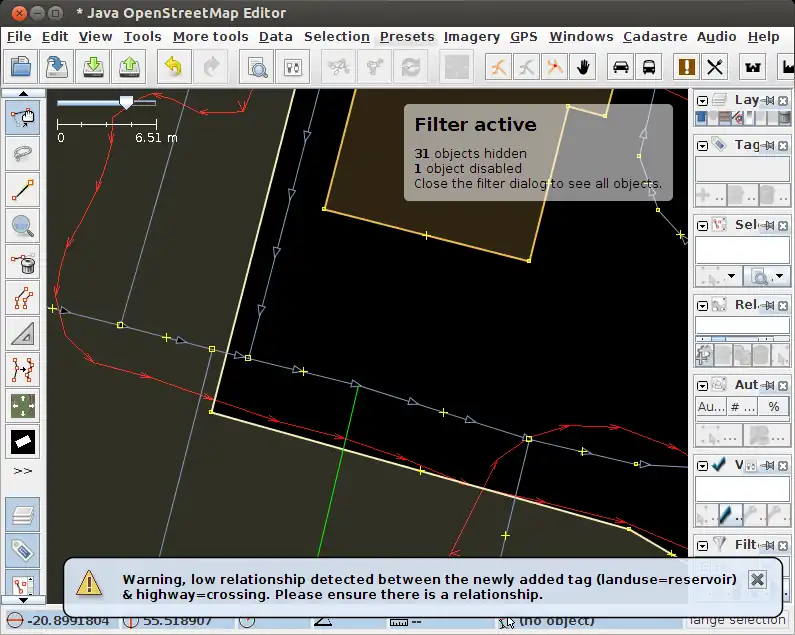Screen dimensions: 795x635
Task: Collapse the Layers panel
Action: click(x=703, y=101)
